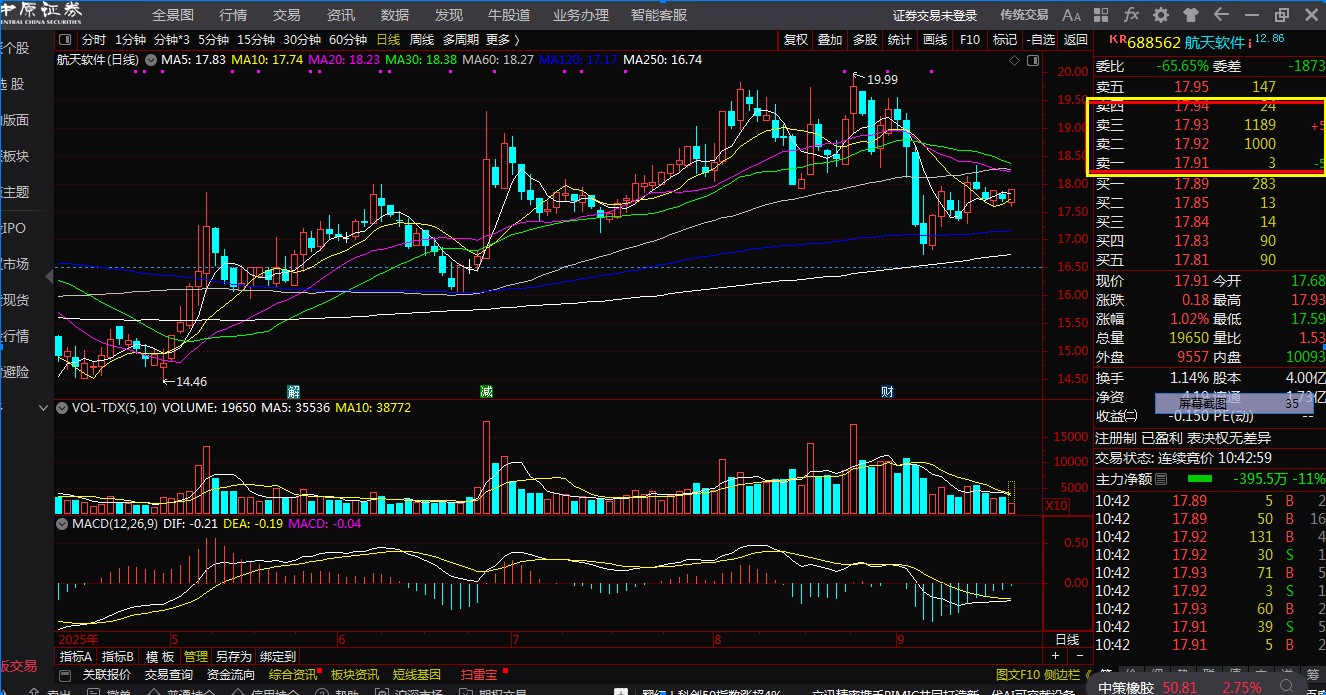Viewport: 1326px width, 695px height.
Task: Go back using the left arrow icon
Action: [1221, 15]
